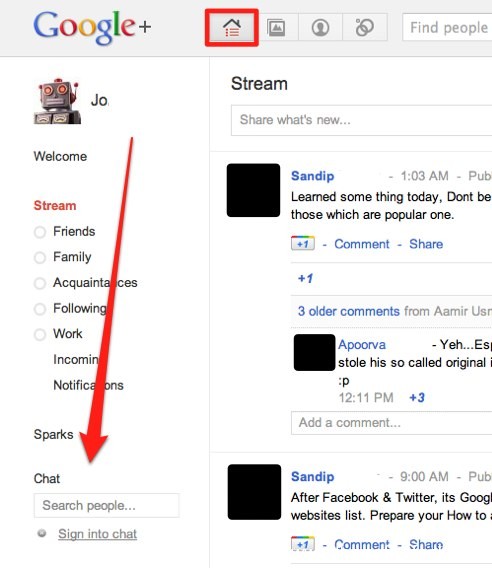Screen dimensions: 492x568
Task: Select the Friends circle radio button
Action: (40, 232)
